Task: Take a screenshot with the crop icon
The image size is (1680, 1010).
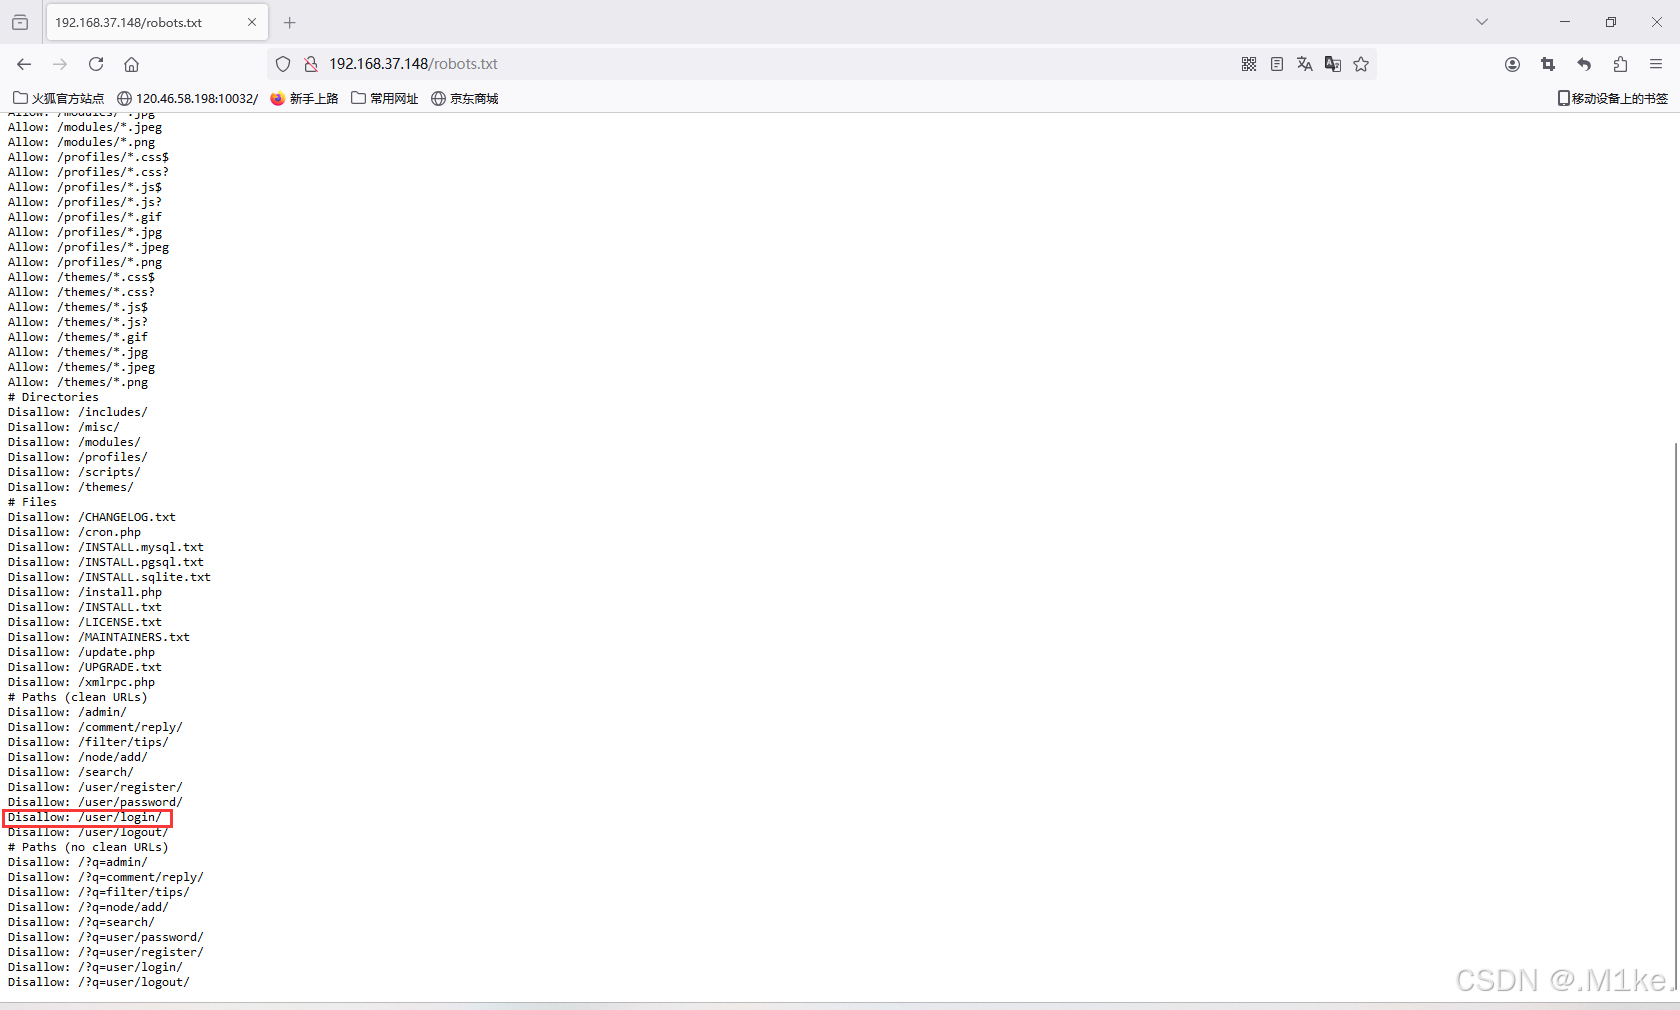Action: point(1548,64)
